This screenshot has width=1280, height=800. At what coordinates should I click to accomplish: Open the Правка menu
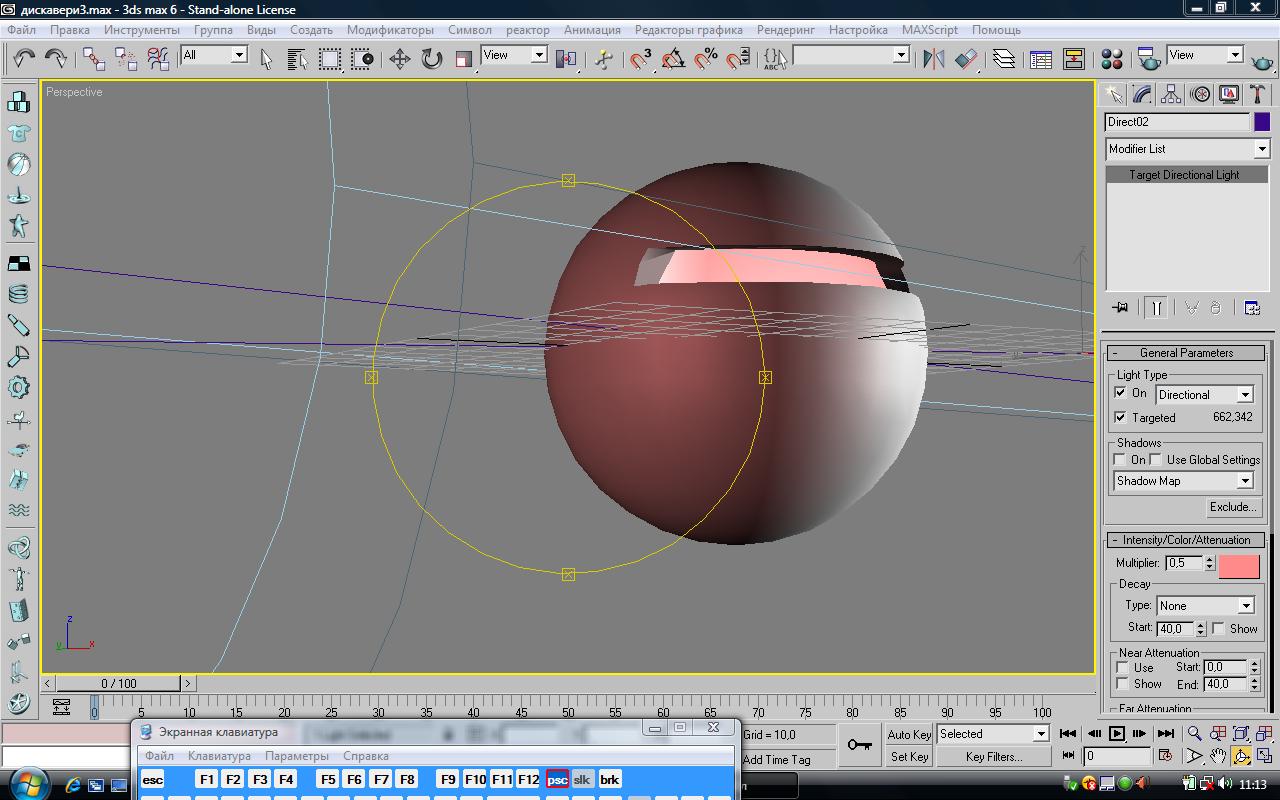70,30
